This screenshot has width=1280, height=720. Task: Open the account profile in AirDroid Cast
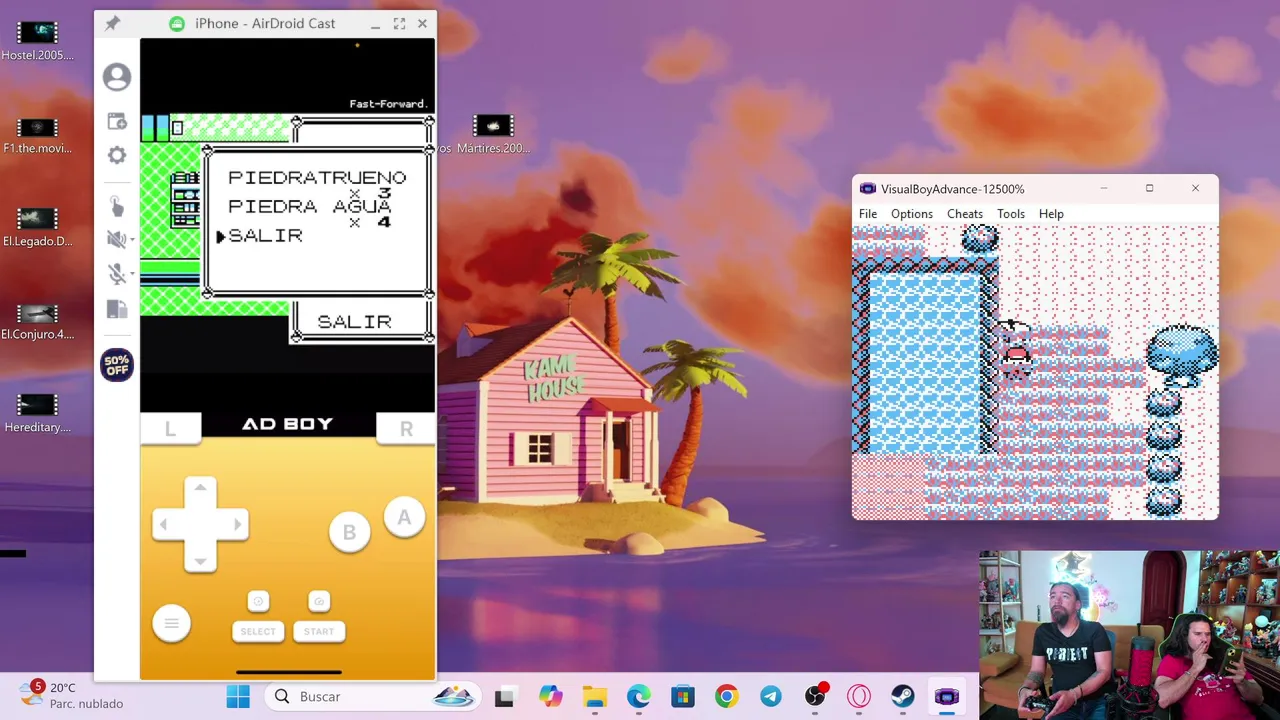click(x=117, y=77)
